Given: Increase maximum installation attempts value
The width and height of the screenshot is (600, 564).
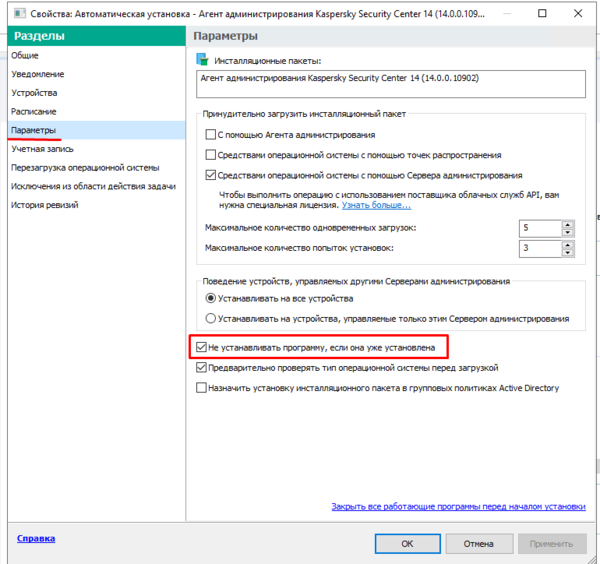Looking at the screenshot, I should click(x=568, y=245).
